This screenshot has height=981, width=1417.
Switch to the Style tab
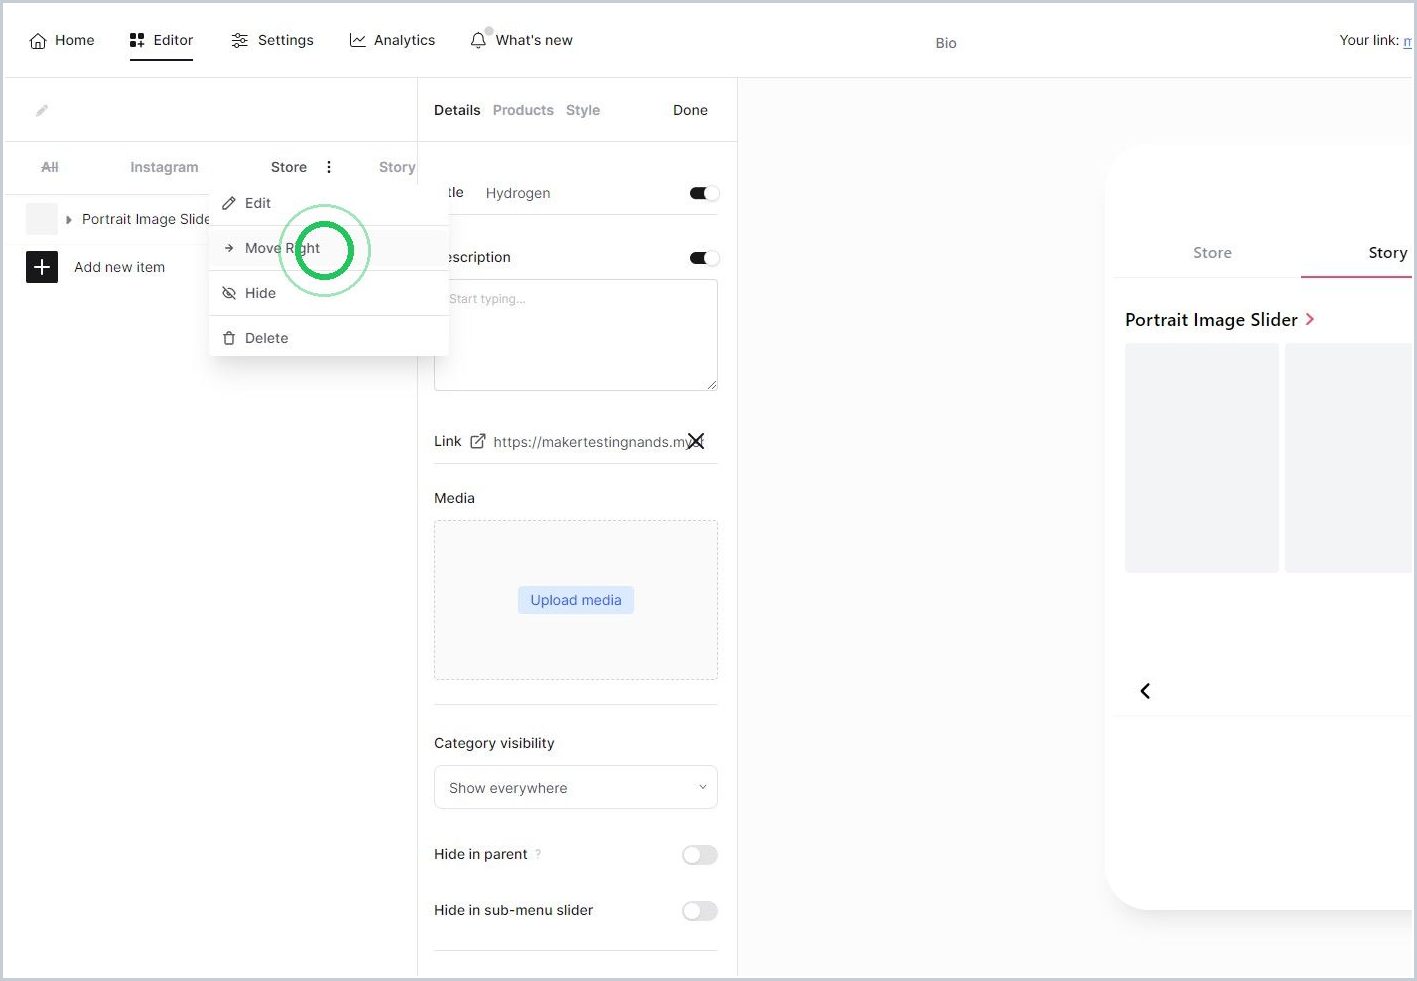coord(583,110)
